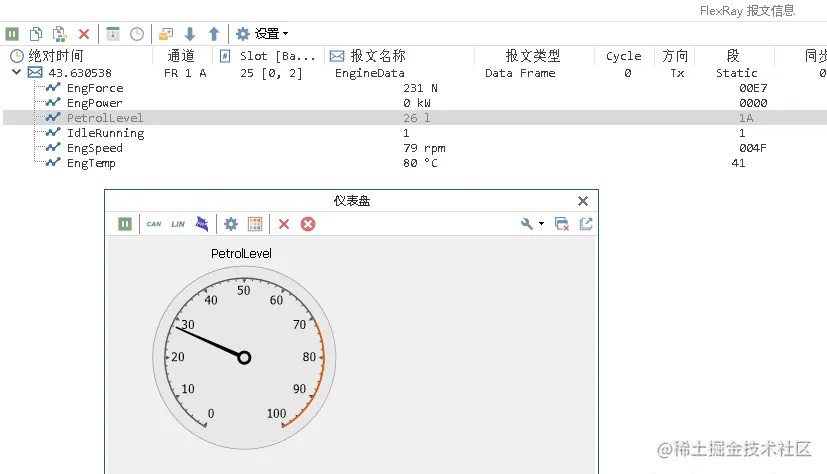Click the 004F raw value cell

pos(753,148)
